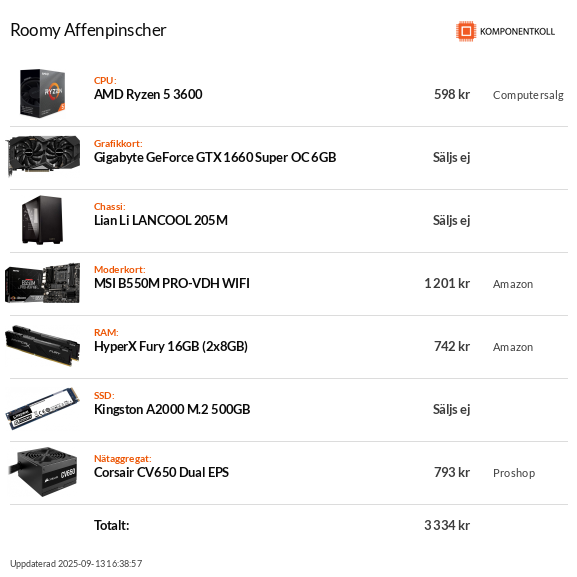
Task: Select the Corsair CV650 power supply image
Action: pos(43,472)
